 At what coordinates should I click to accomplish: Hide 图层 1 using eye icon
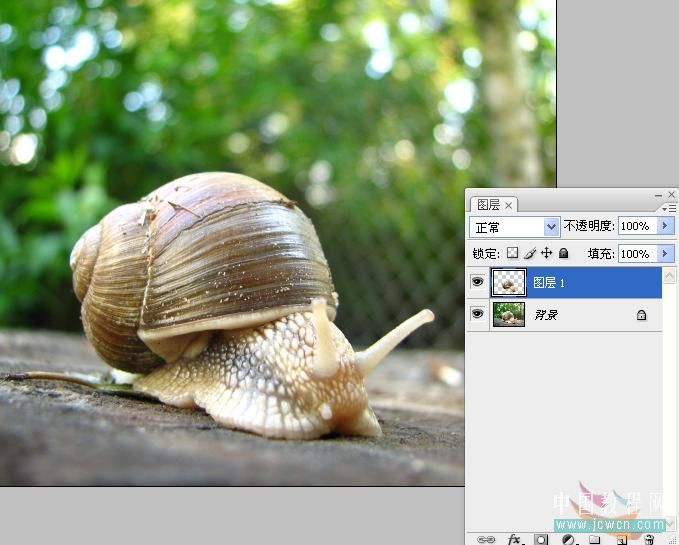[x=478, y=283]
